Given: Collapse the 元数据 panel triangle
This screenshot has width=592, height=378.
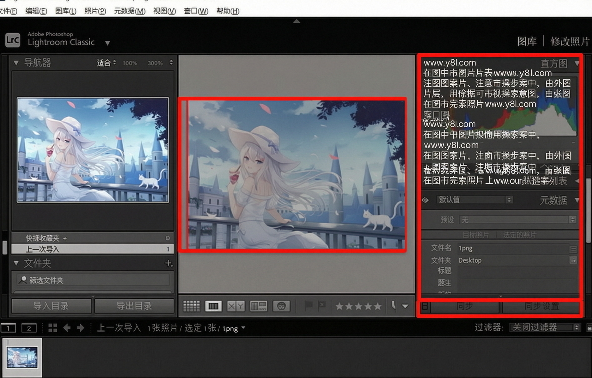Looking at the screenshot, I should point(577,200).
